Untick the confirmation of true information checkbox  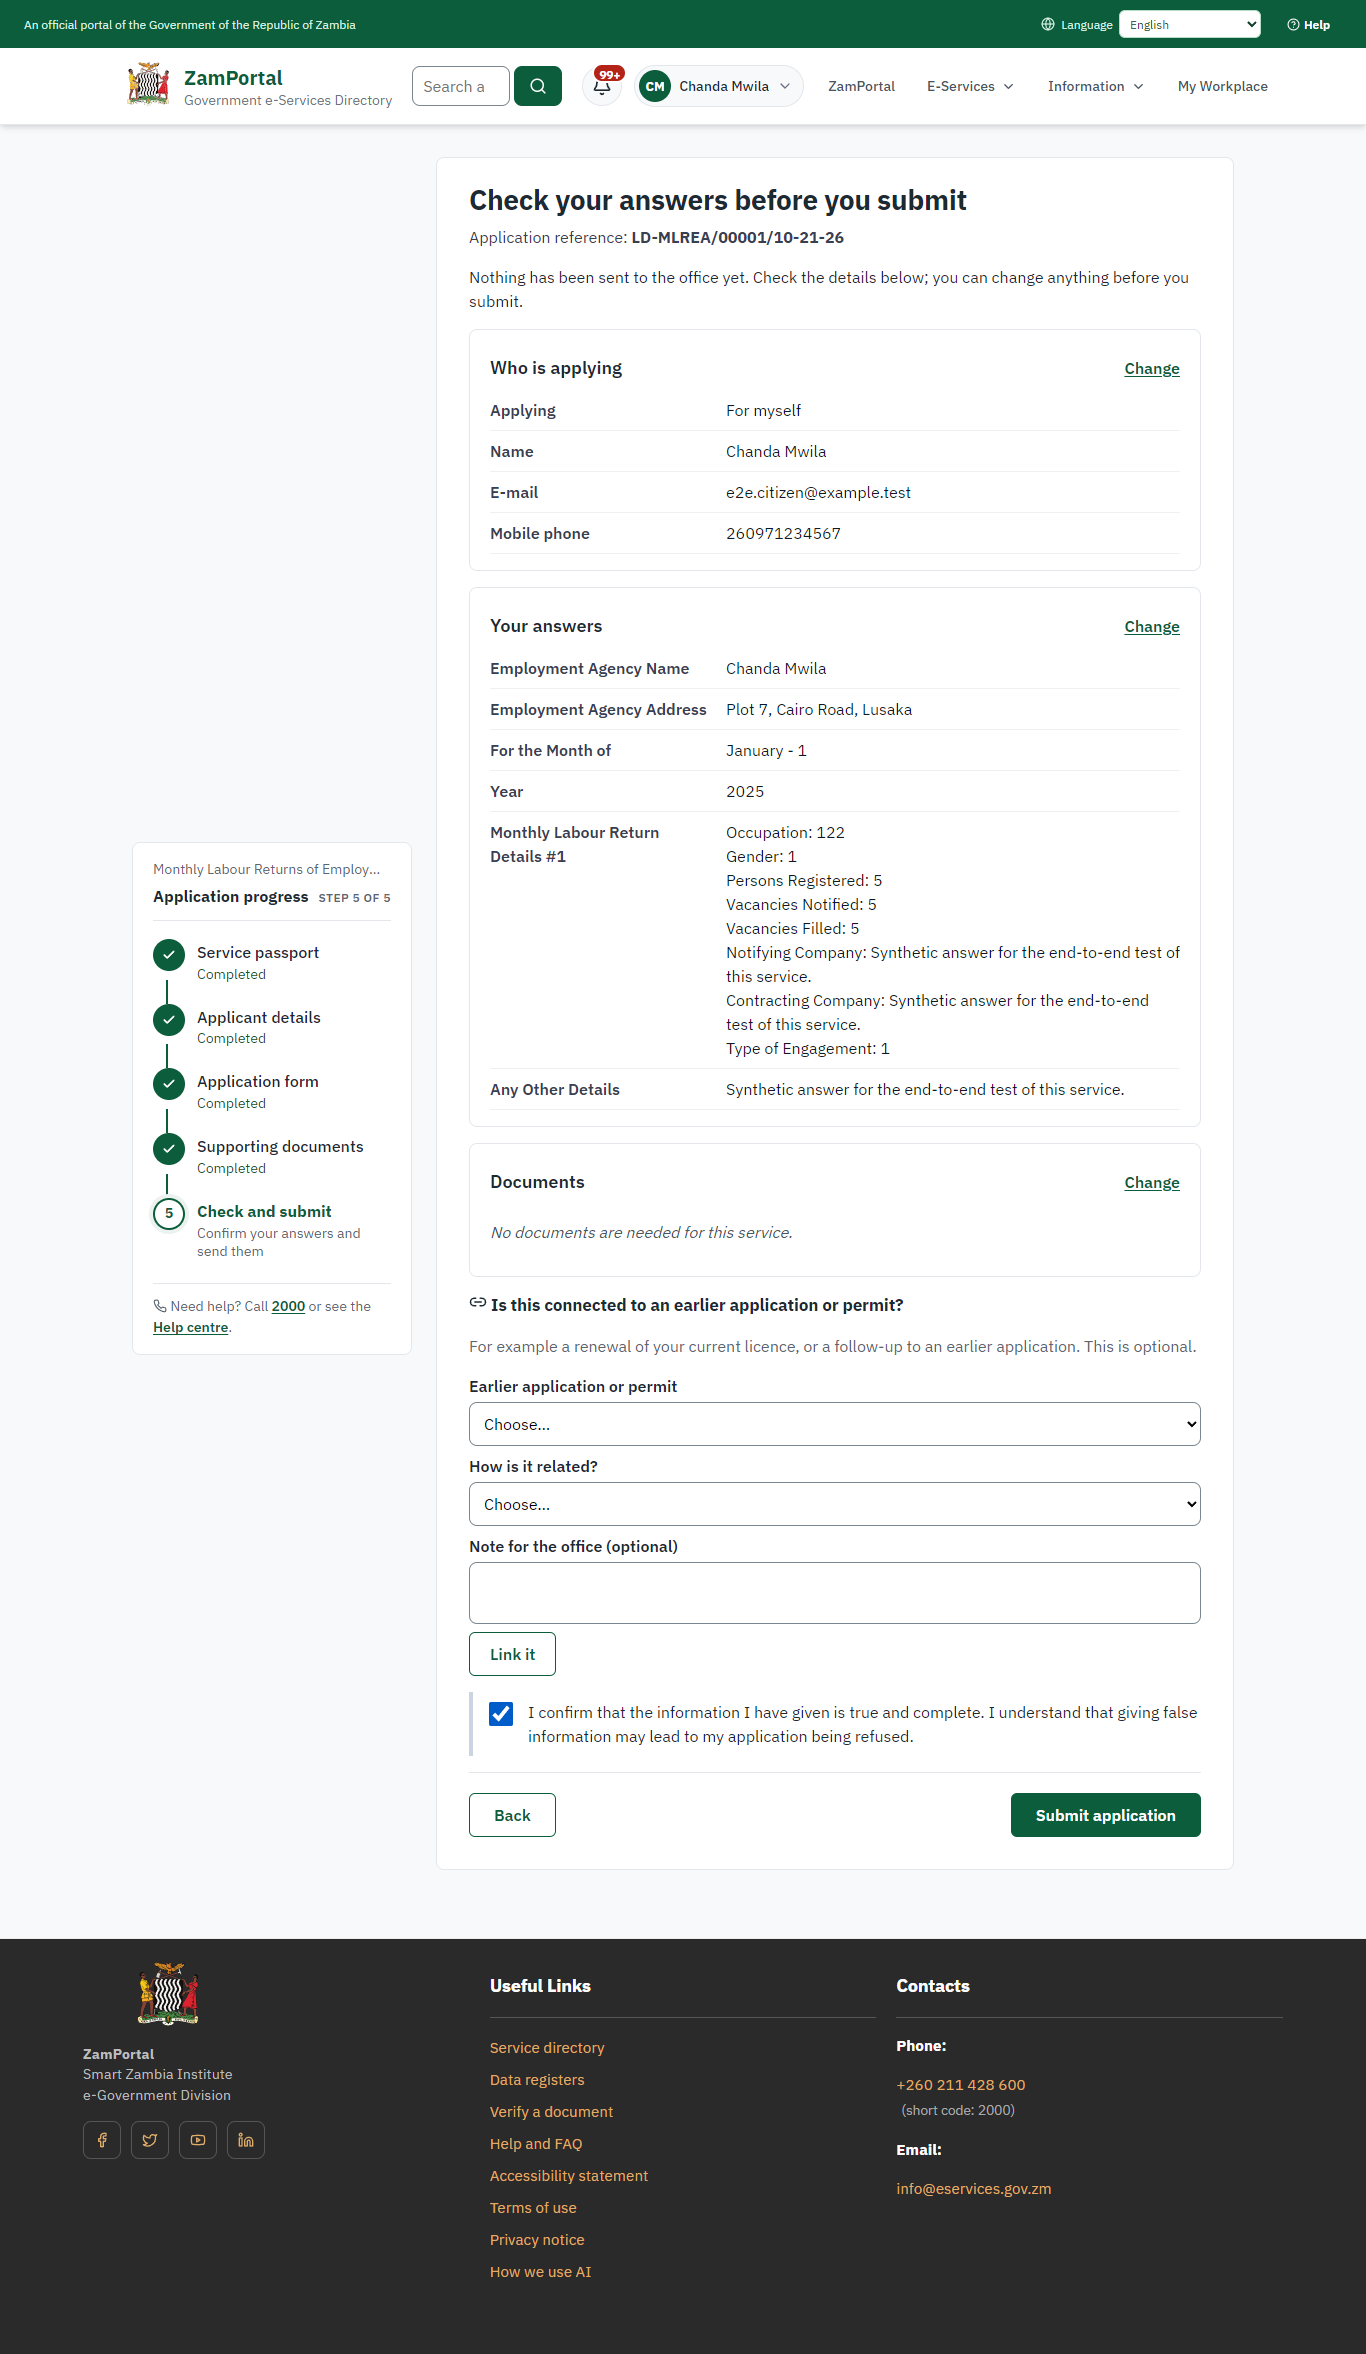click(x=501, y=1714)
